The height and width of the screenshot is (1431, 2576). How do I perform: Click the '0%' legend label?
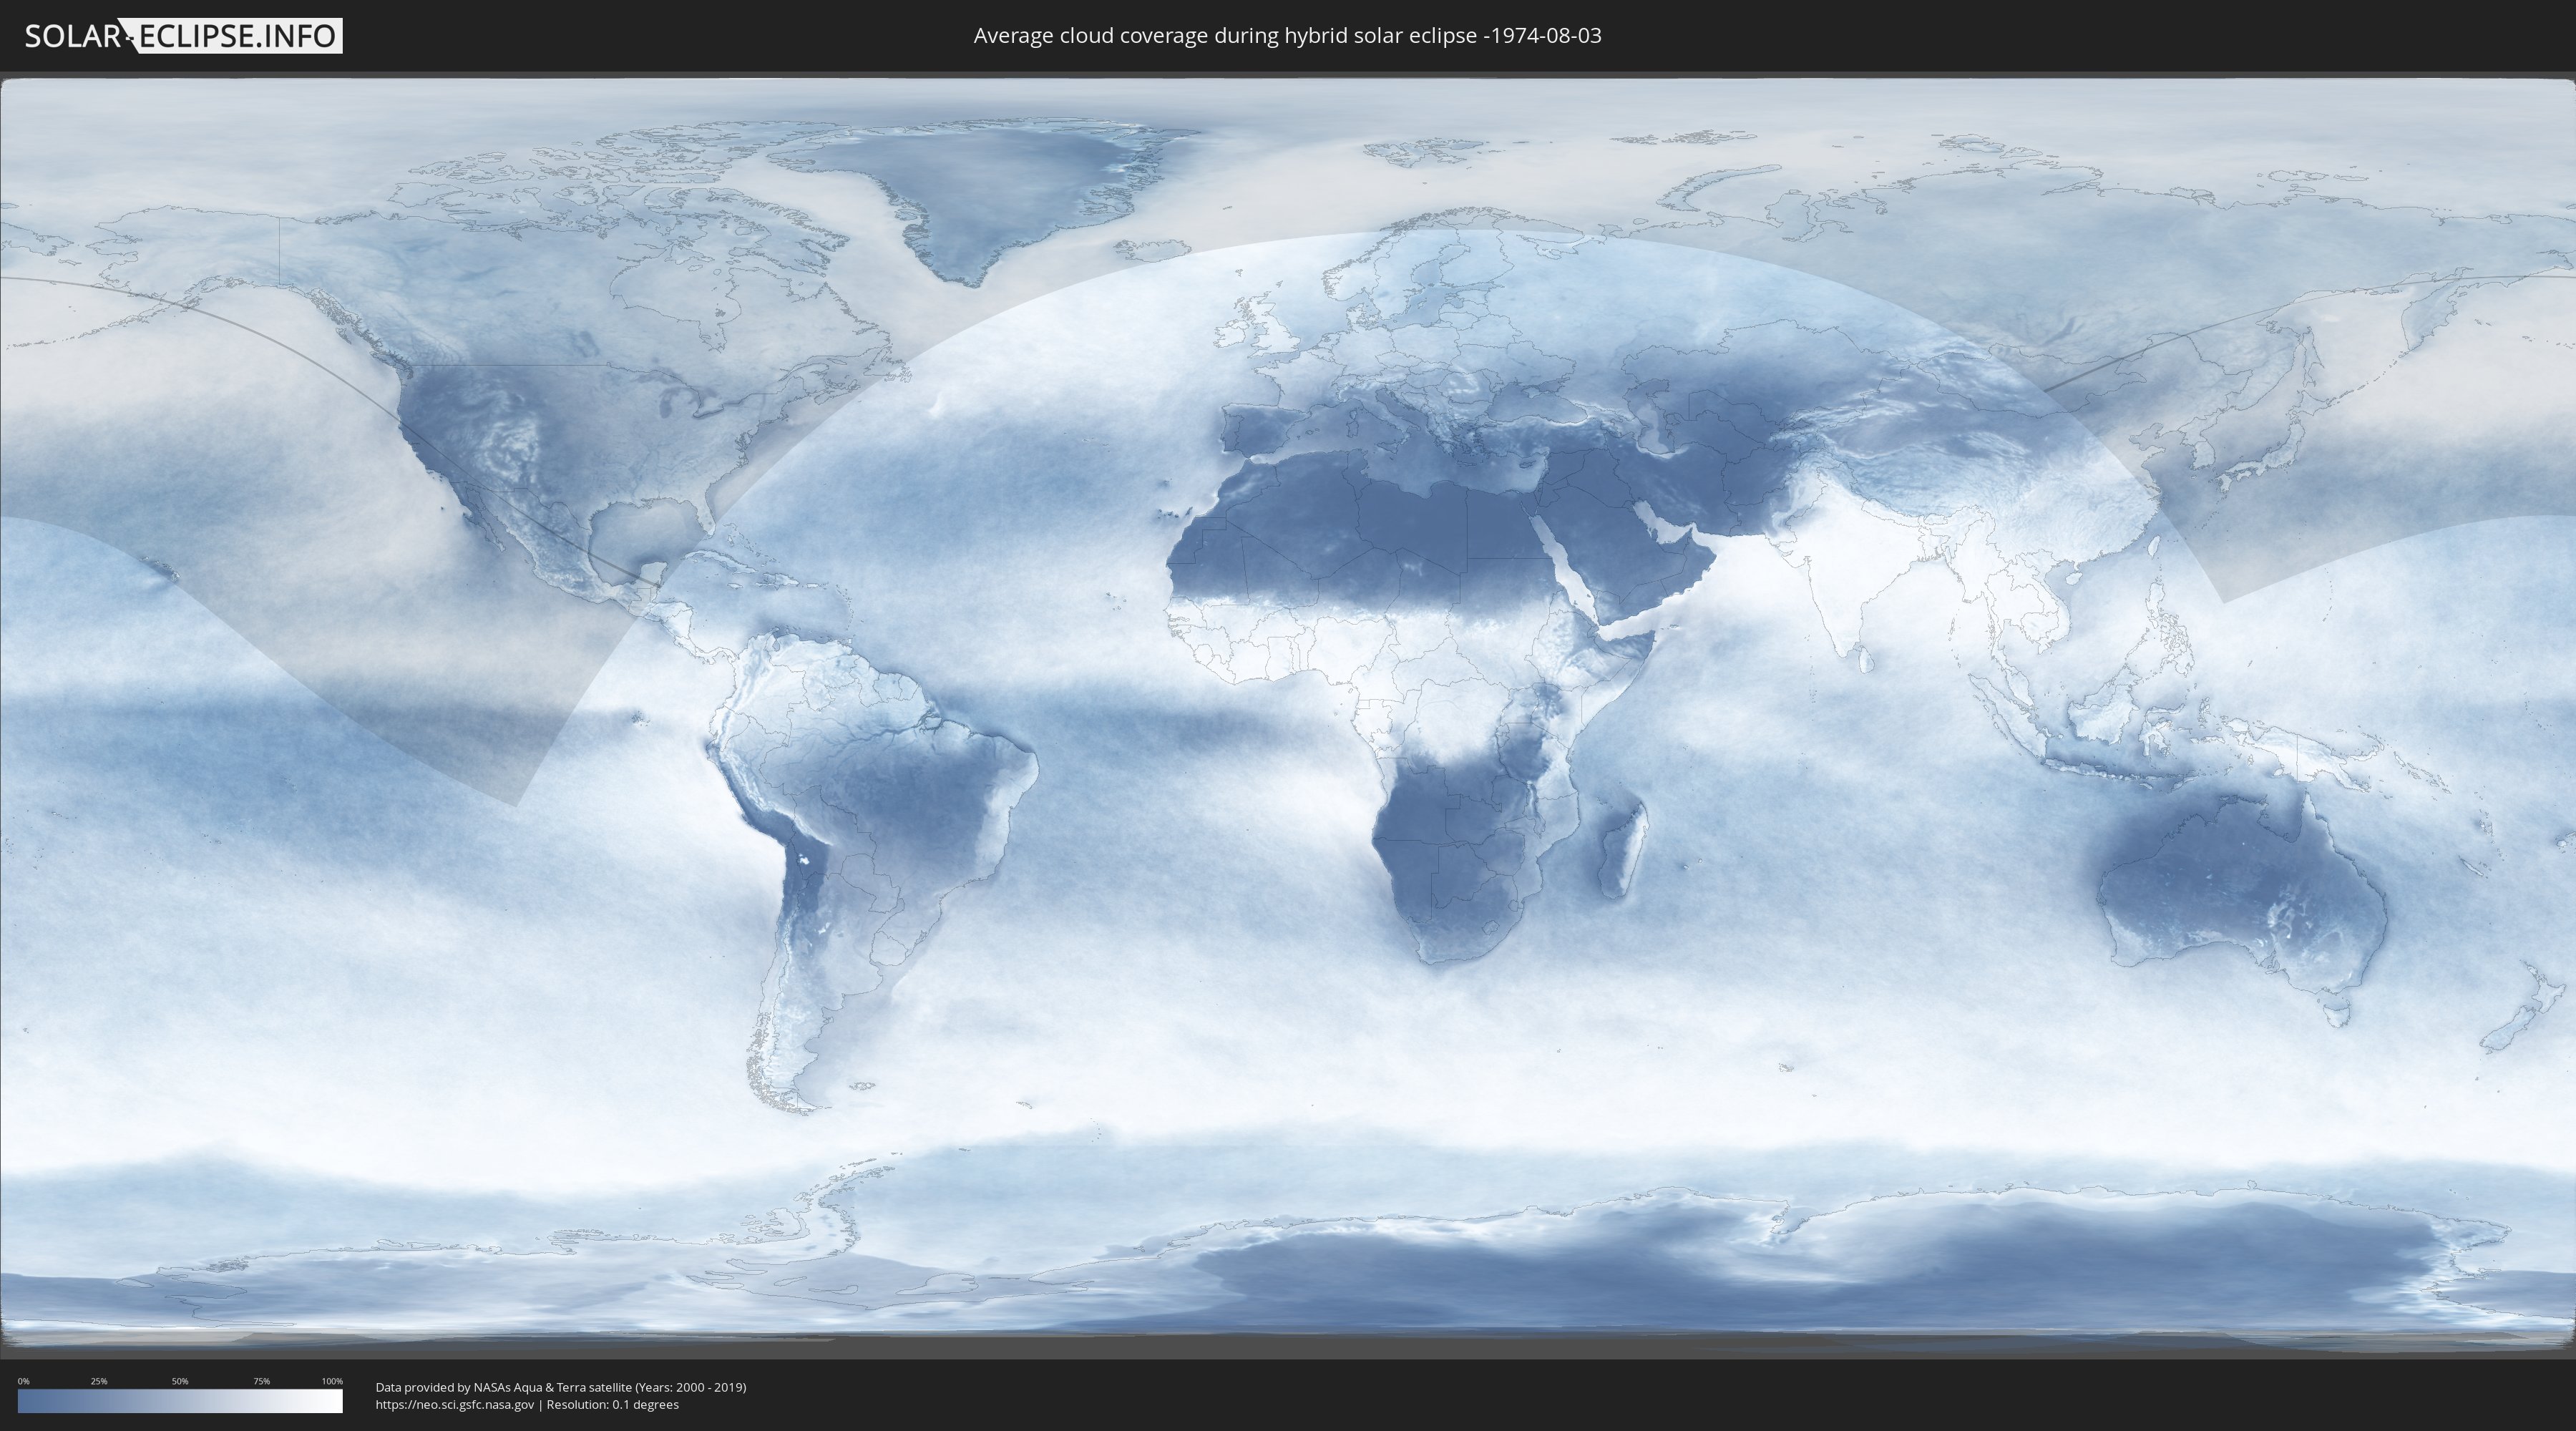(x=24, y=1381)
